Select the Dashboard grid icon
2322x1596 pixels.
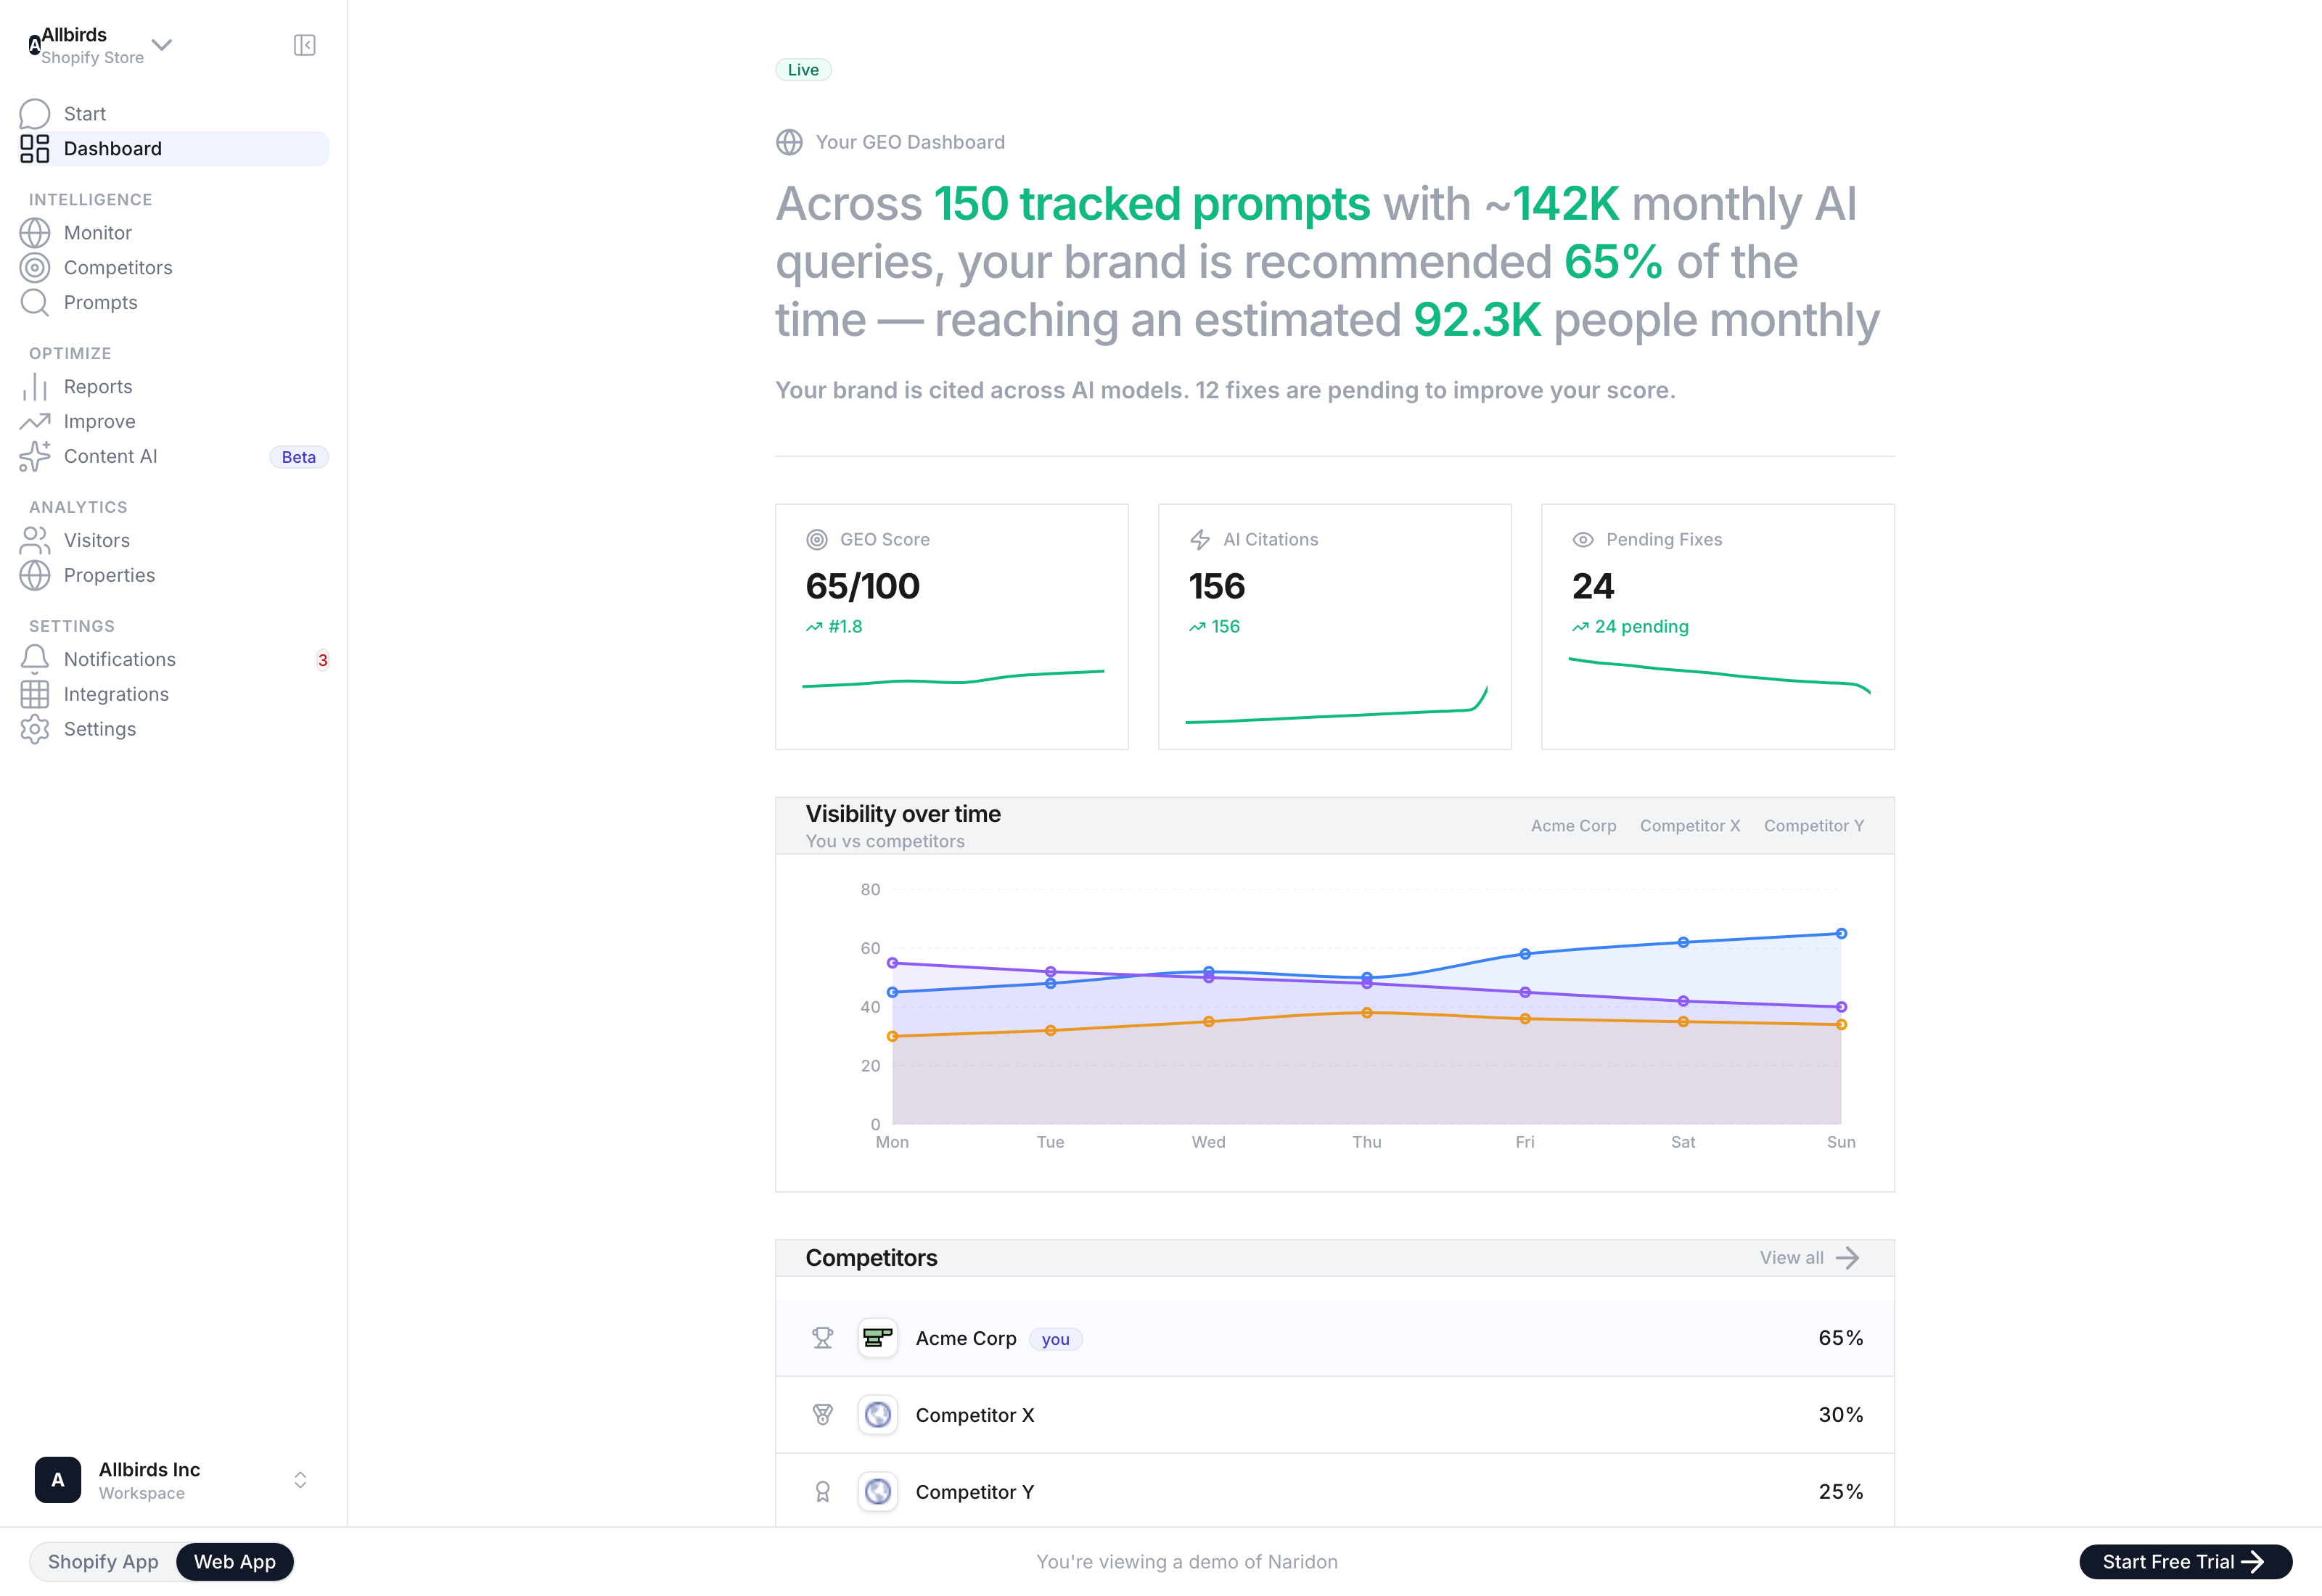[35, 149]
